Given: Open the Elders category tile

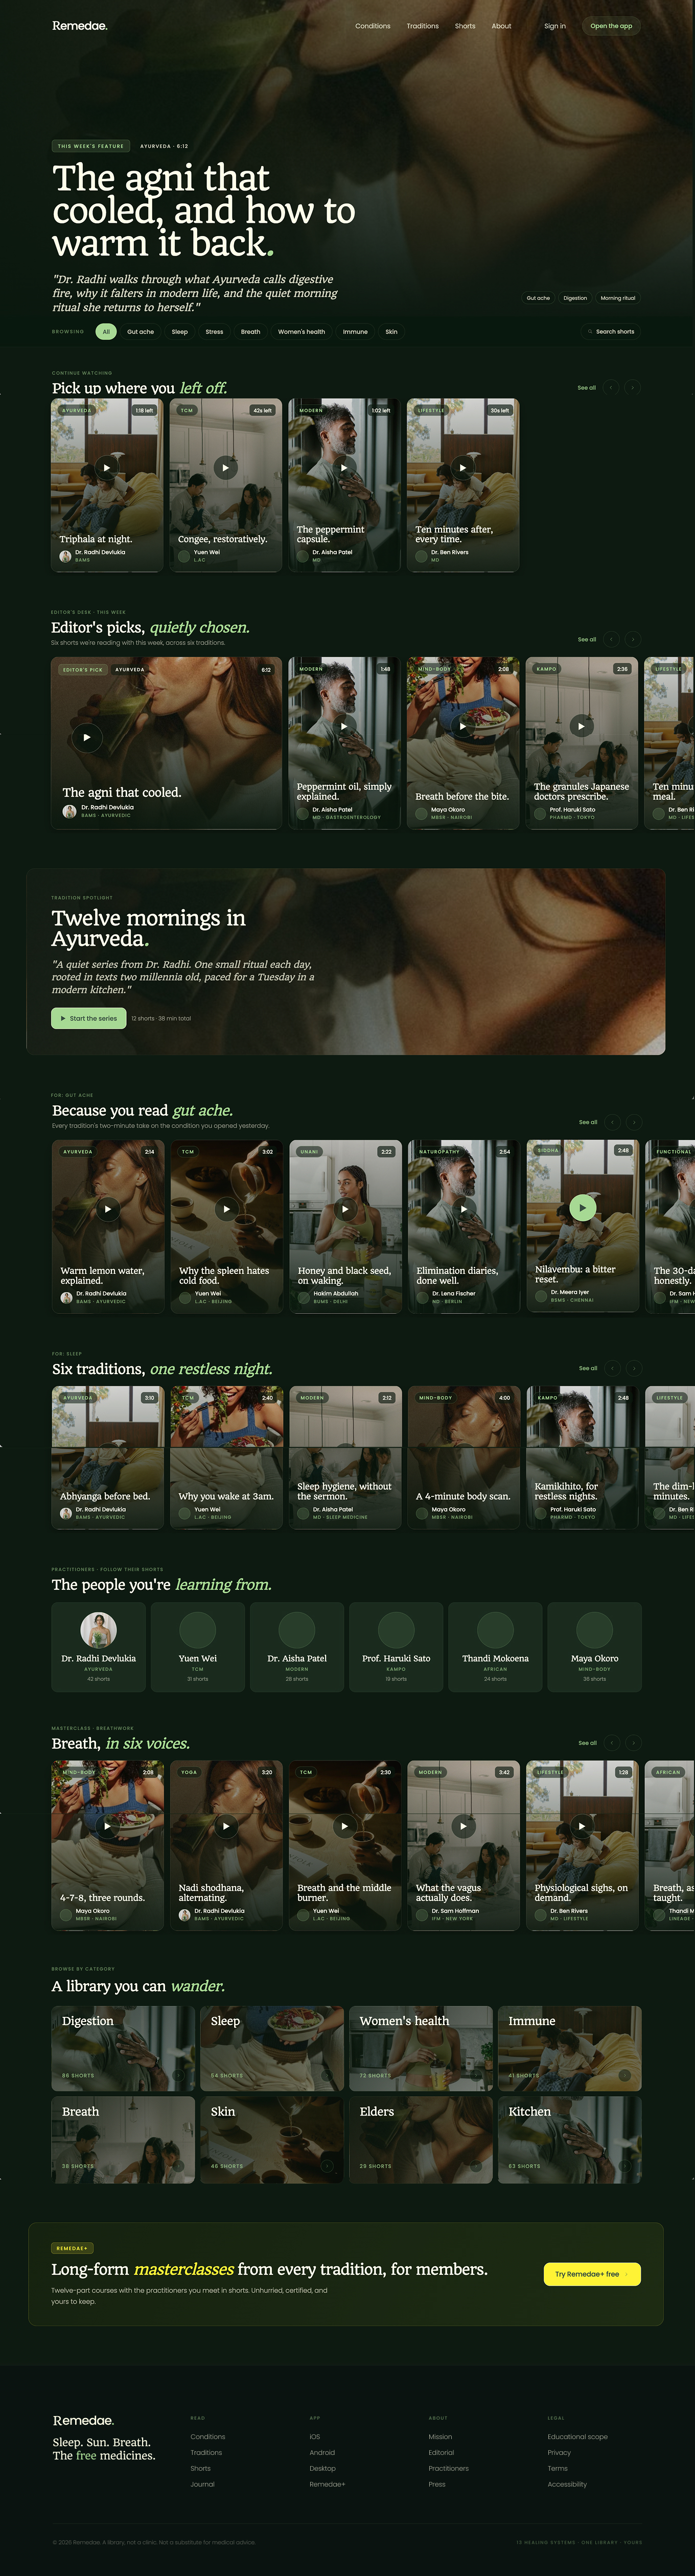Looking at the screenshot, I should tap(421, 2140).
